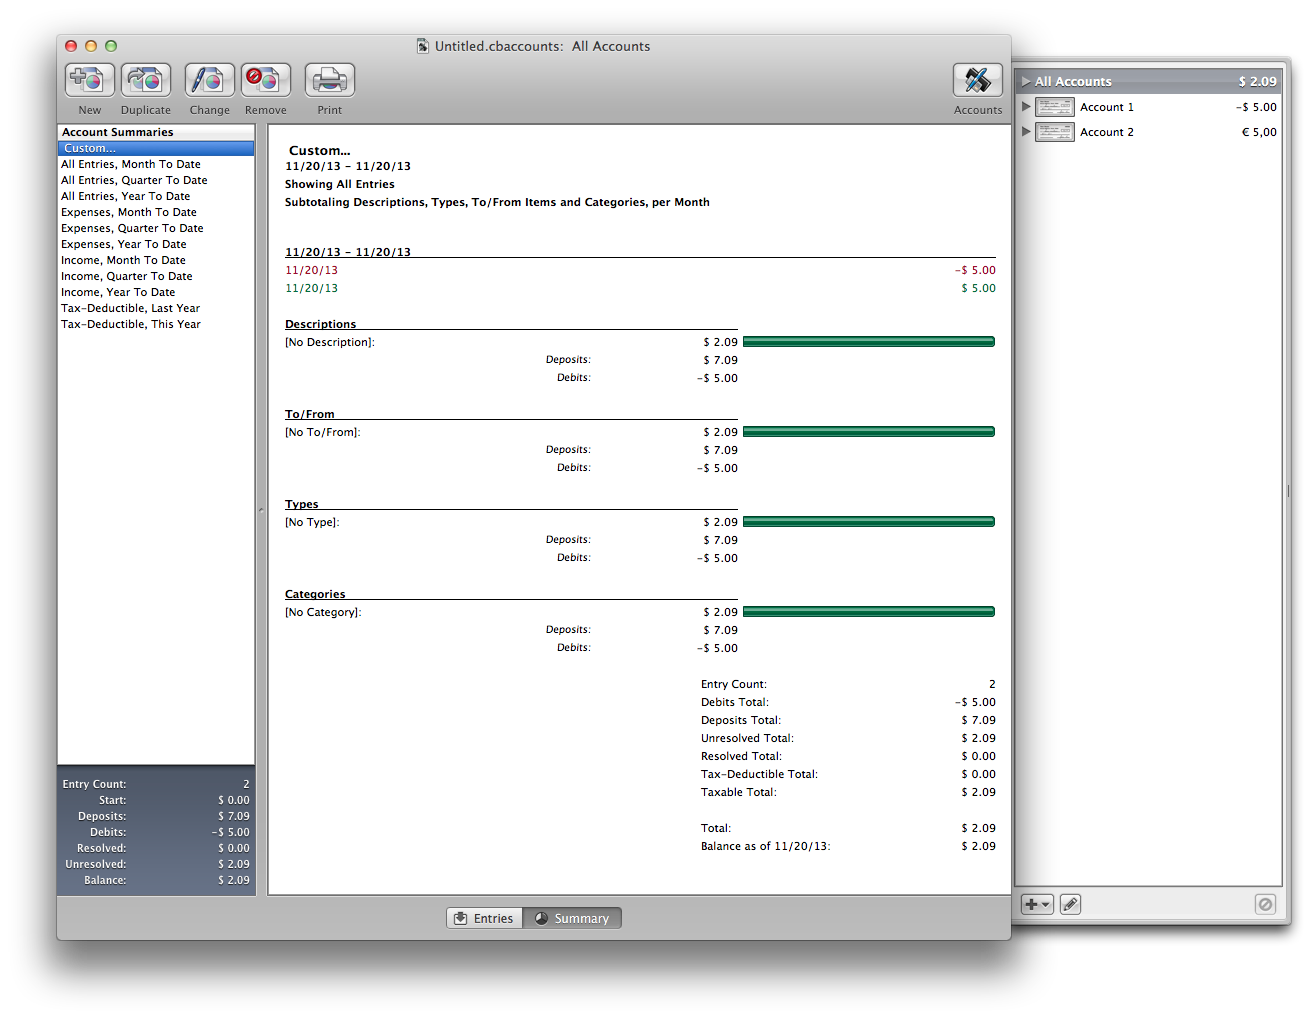
Task: Select Expenses, Month To Date summary
Action: click(x=156, y=212)
